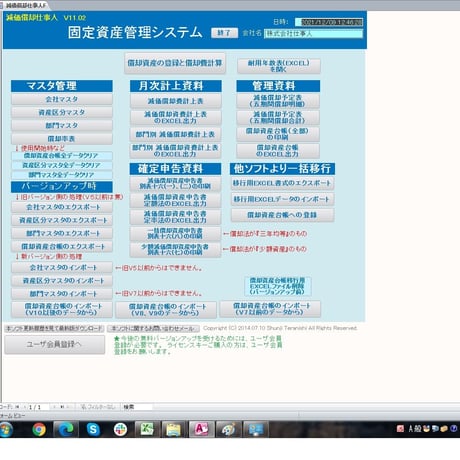Print 少額減価償却資産申告書 別表十六(七)

tap(175, 250)
